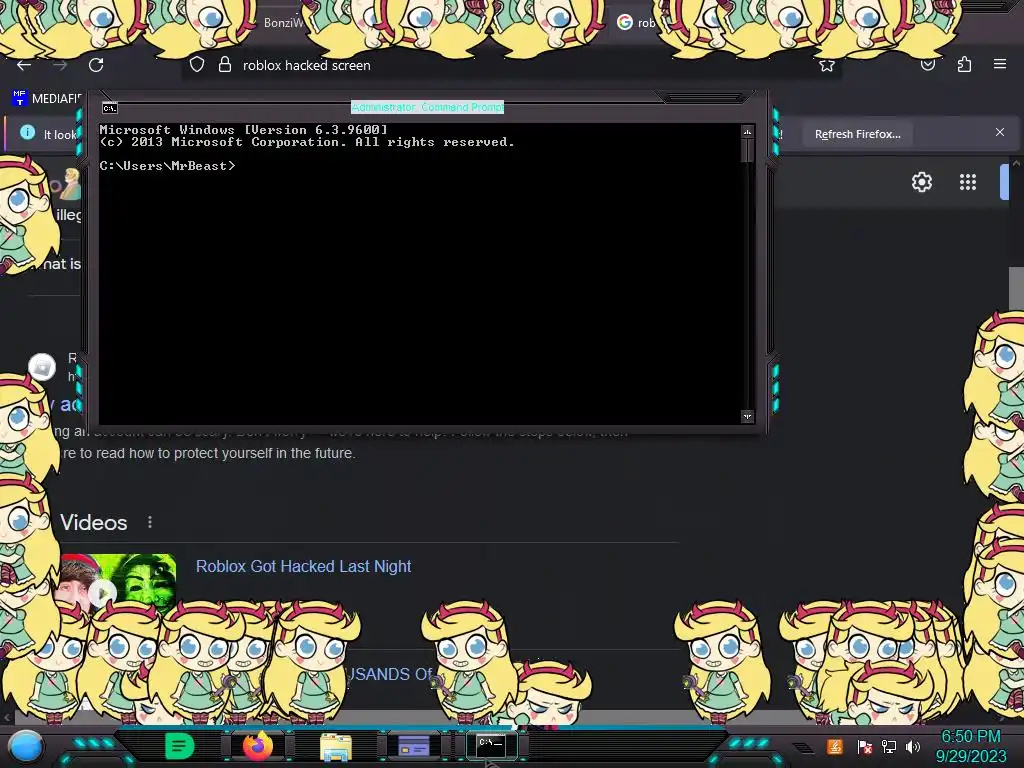Image resolution: width=1024 pixels, height=768 pixels.
Task: Click the Java tray icon
Action: [835, 746]
